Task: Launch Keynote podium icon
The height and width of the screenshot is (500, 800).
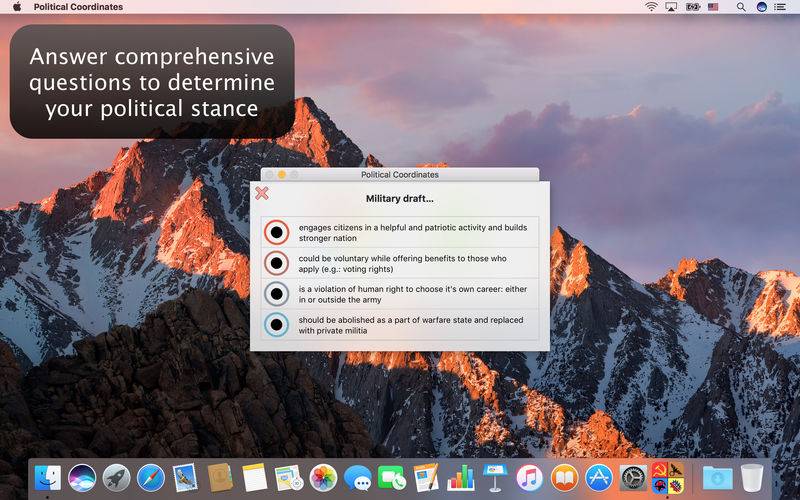Action: coord(495,478)
